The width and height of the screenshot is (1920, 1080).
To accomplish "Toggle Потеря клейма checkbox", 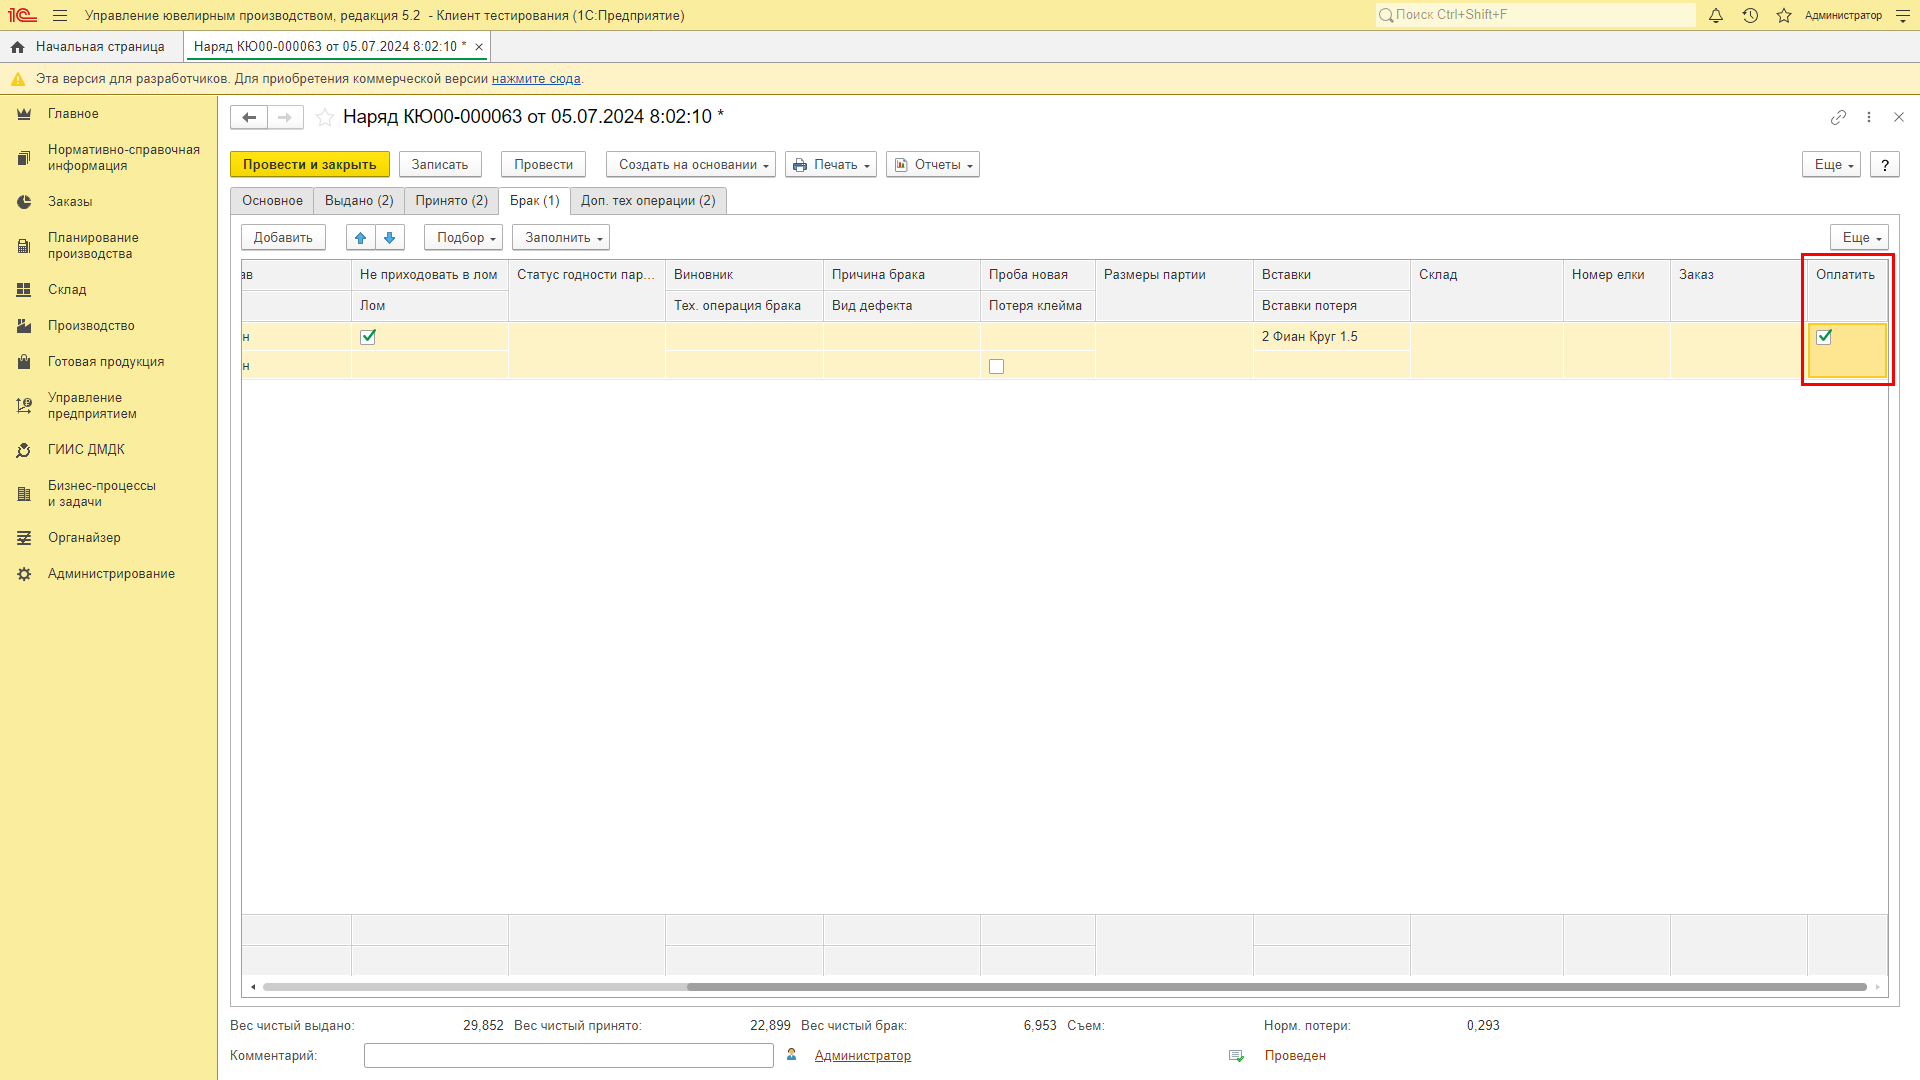I will [x=996, y=367].
